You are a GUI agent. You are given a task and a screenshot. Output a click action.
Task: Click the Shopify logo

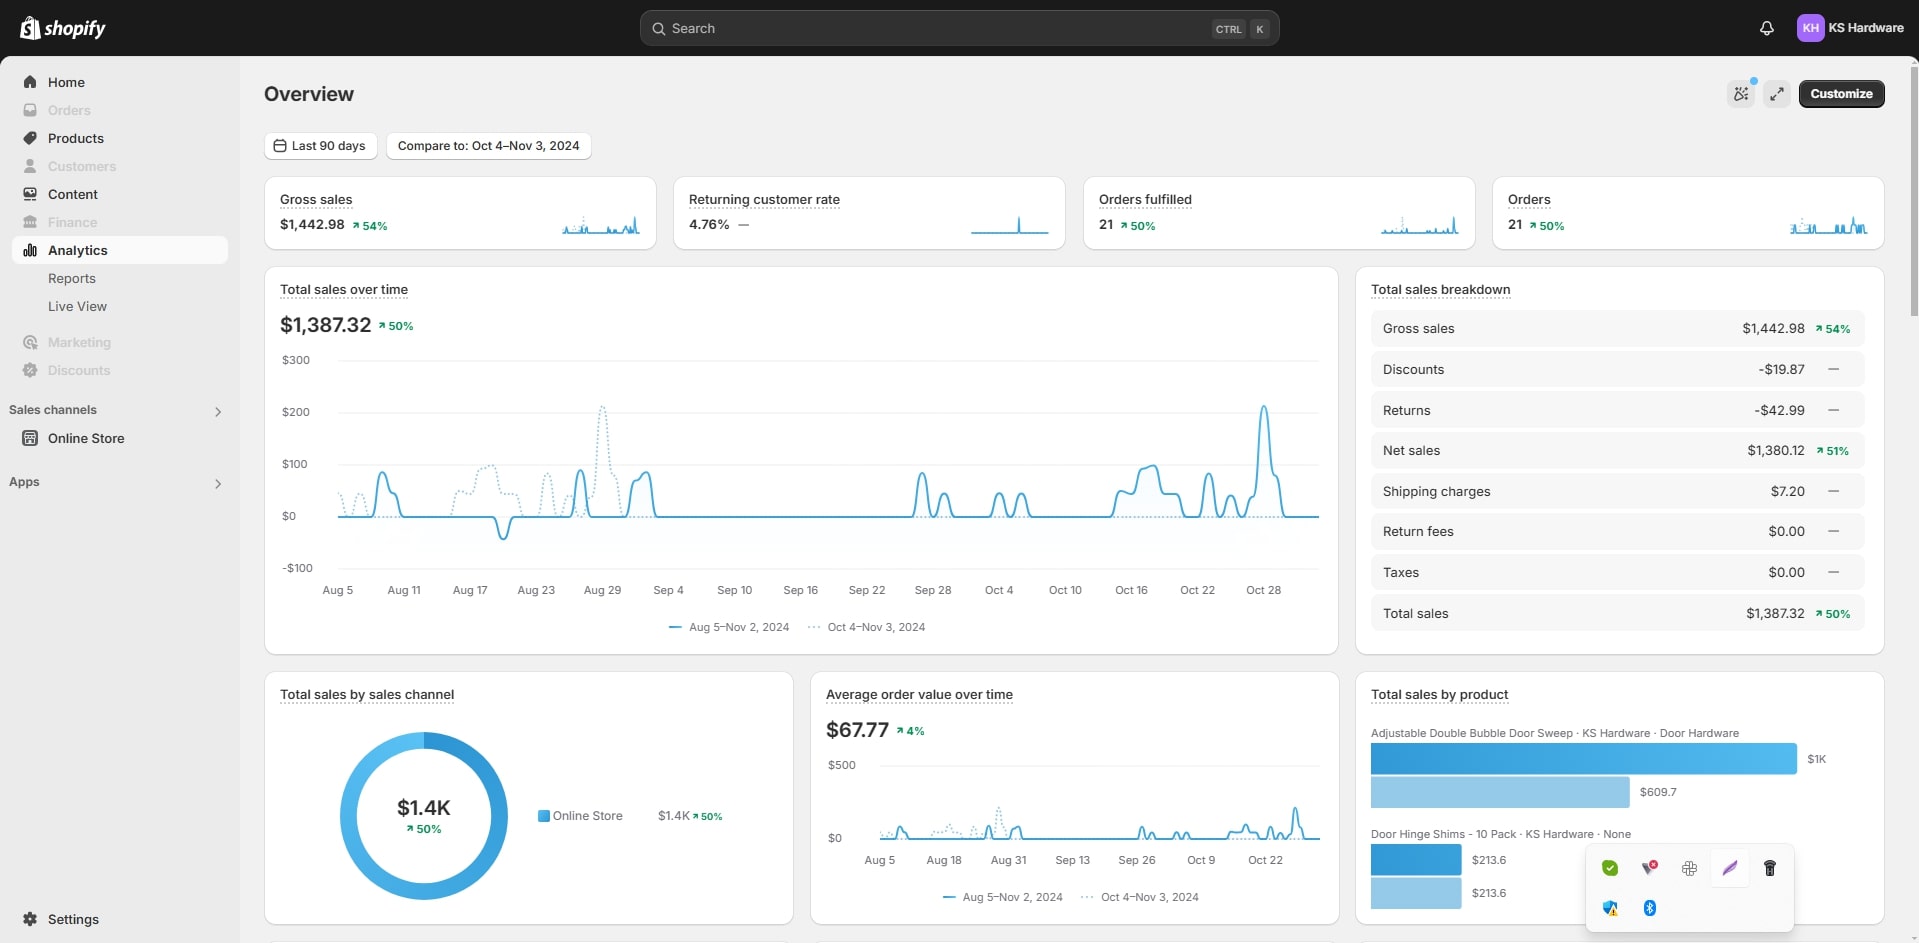tap(63, 28)
